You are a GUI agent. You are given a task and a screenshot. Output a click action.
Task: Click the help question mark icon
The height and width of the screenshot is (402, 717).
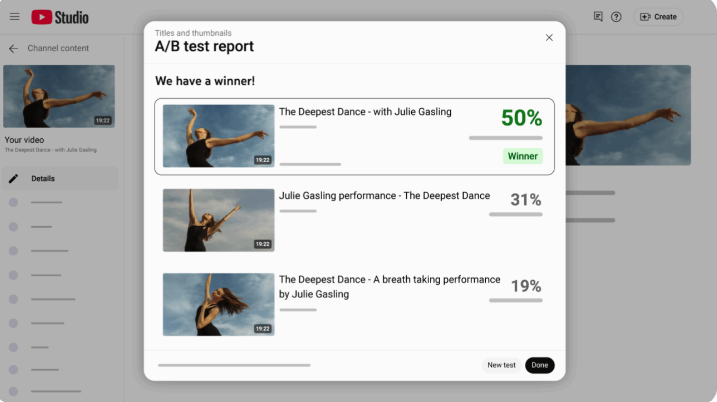tap(616, 17)
